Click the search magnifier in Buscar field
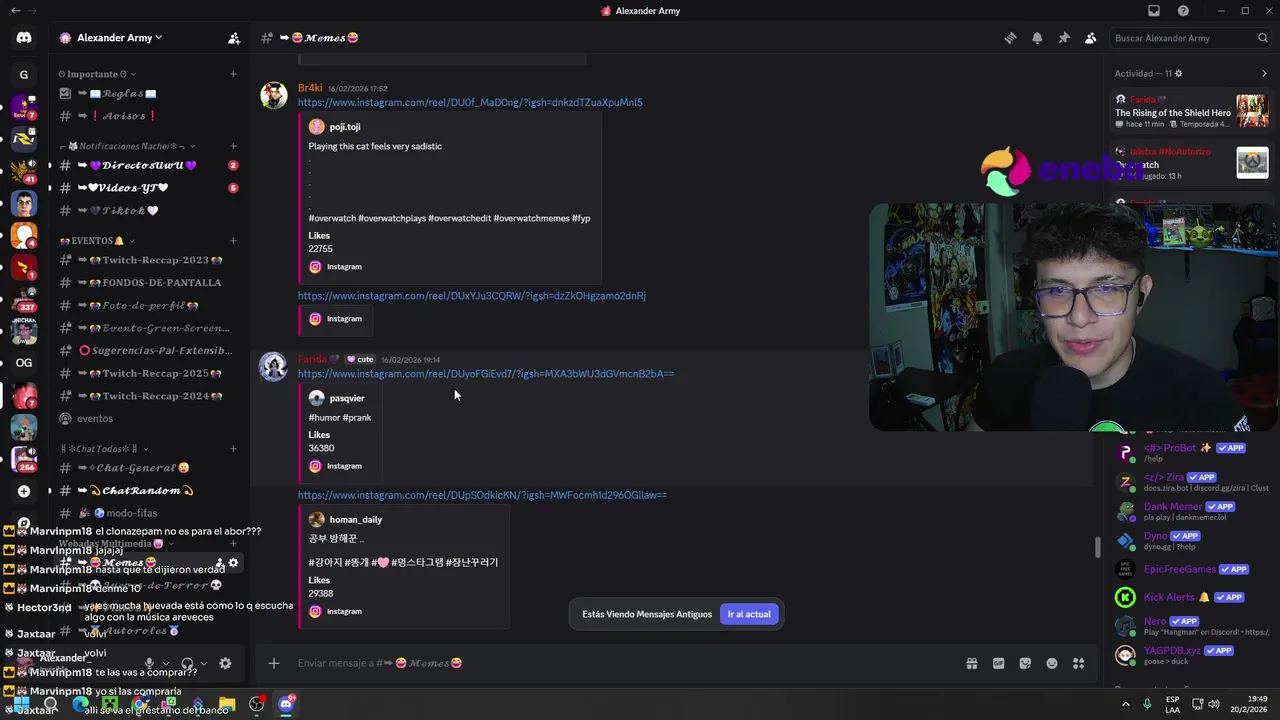Screen dimensions: 1280x720 point(1263,38)
